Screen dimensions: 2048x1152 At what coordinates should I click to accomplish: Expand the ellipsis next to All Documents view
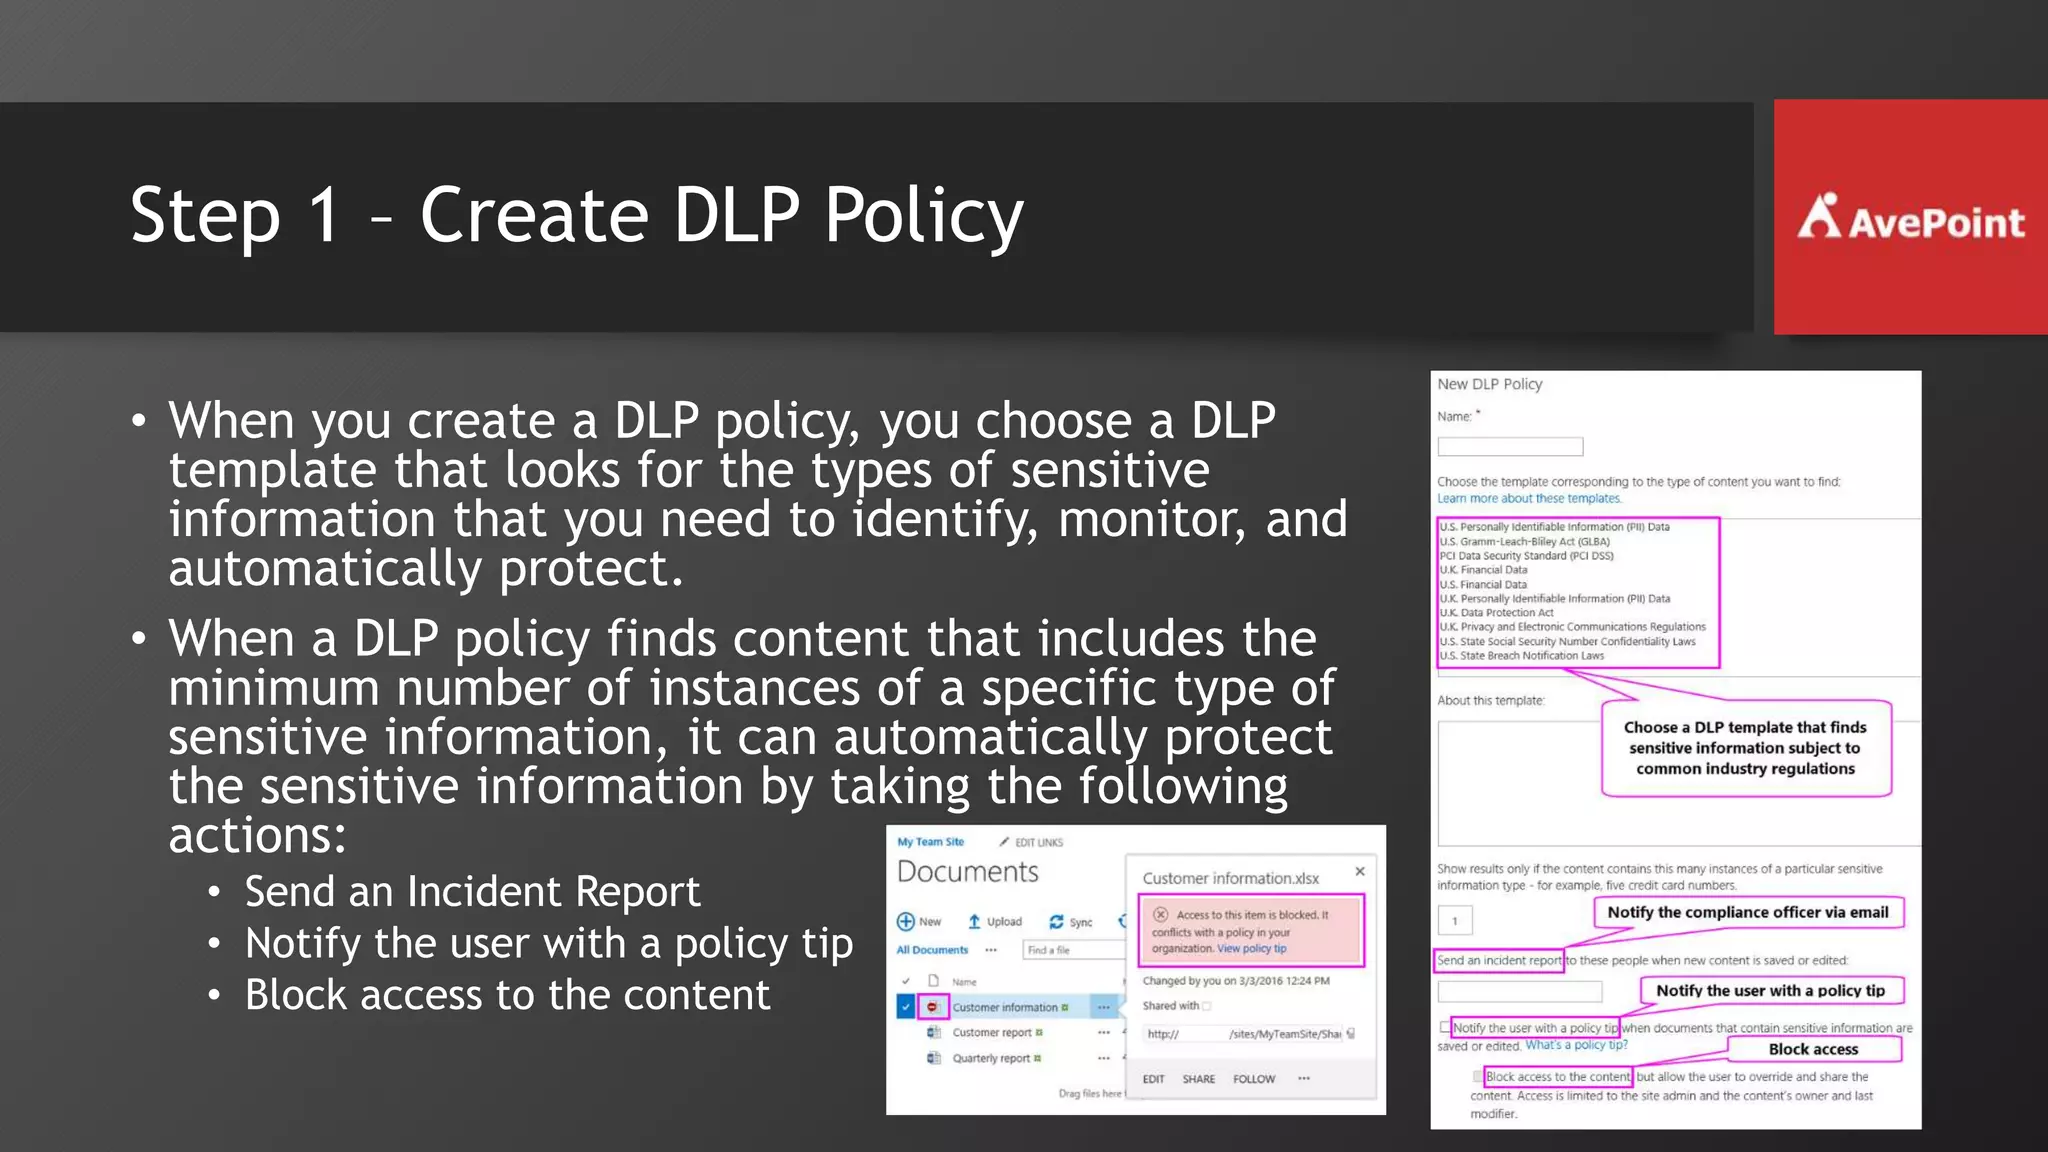[991, 950]
